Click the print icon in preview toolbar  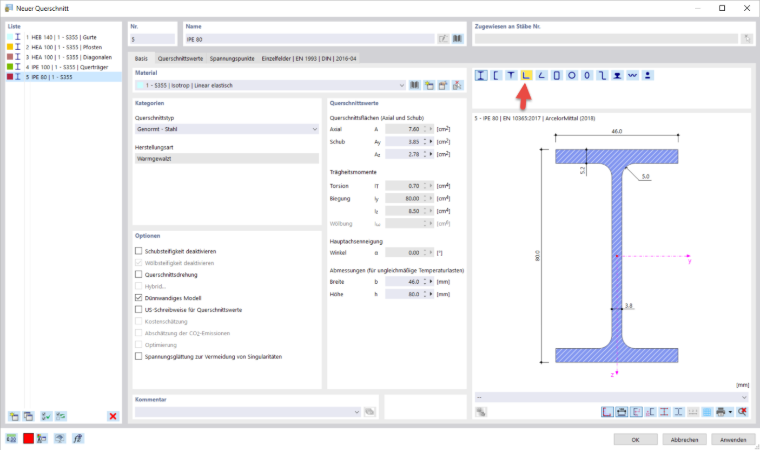point(721,412)
